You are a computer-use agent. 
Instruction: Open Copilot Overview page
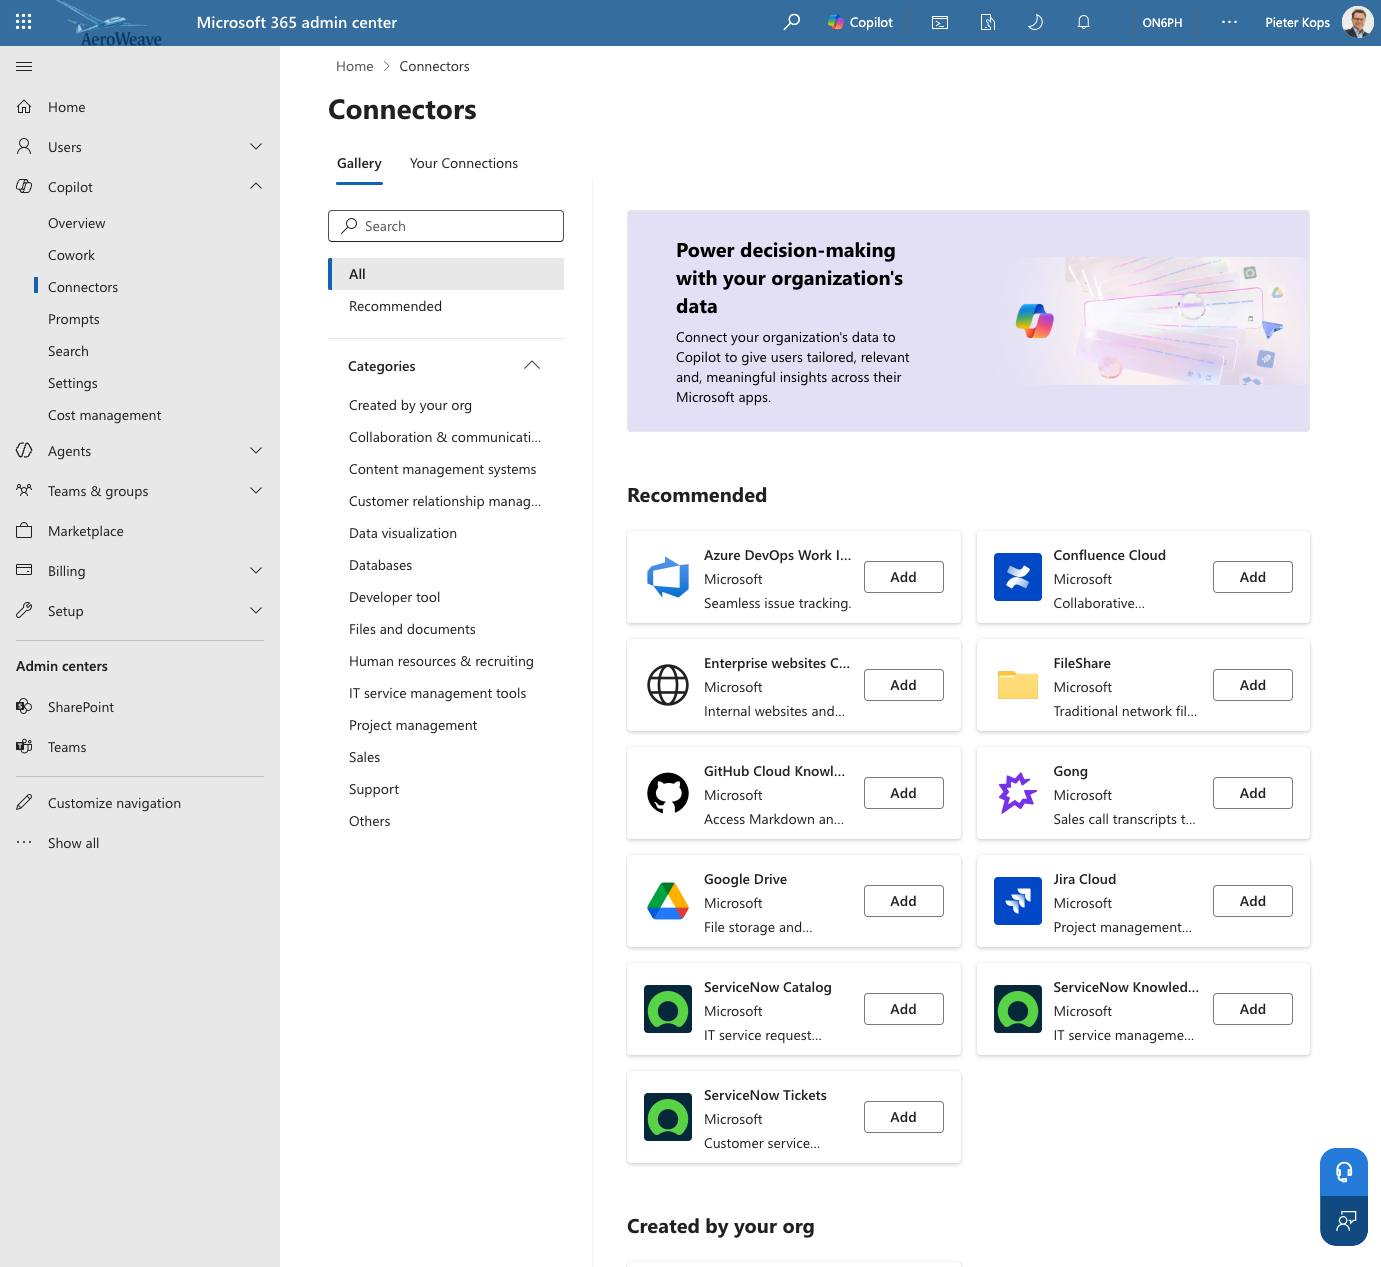coord(76,223)
